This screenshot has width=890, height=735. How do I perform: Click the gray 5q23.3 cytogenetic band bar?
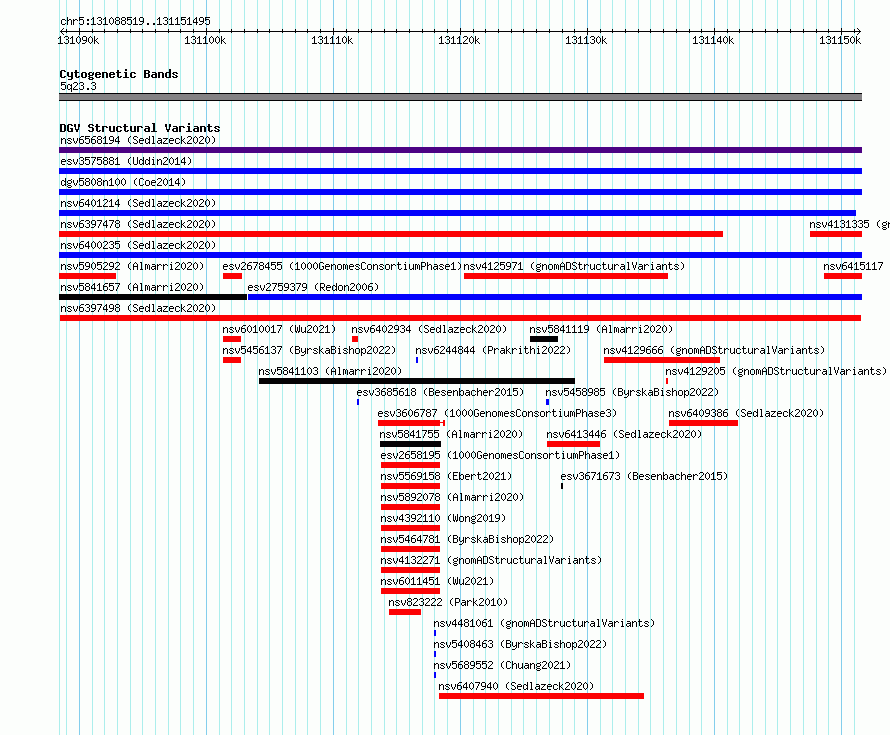(460, 97)
